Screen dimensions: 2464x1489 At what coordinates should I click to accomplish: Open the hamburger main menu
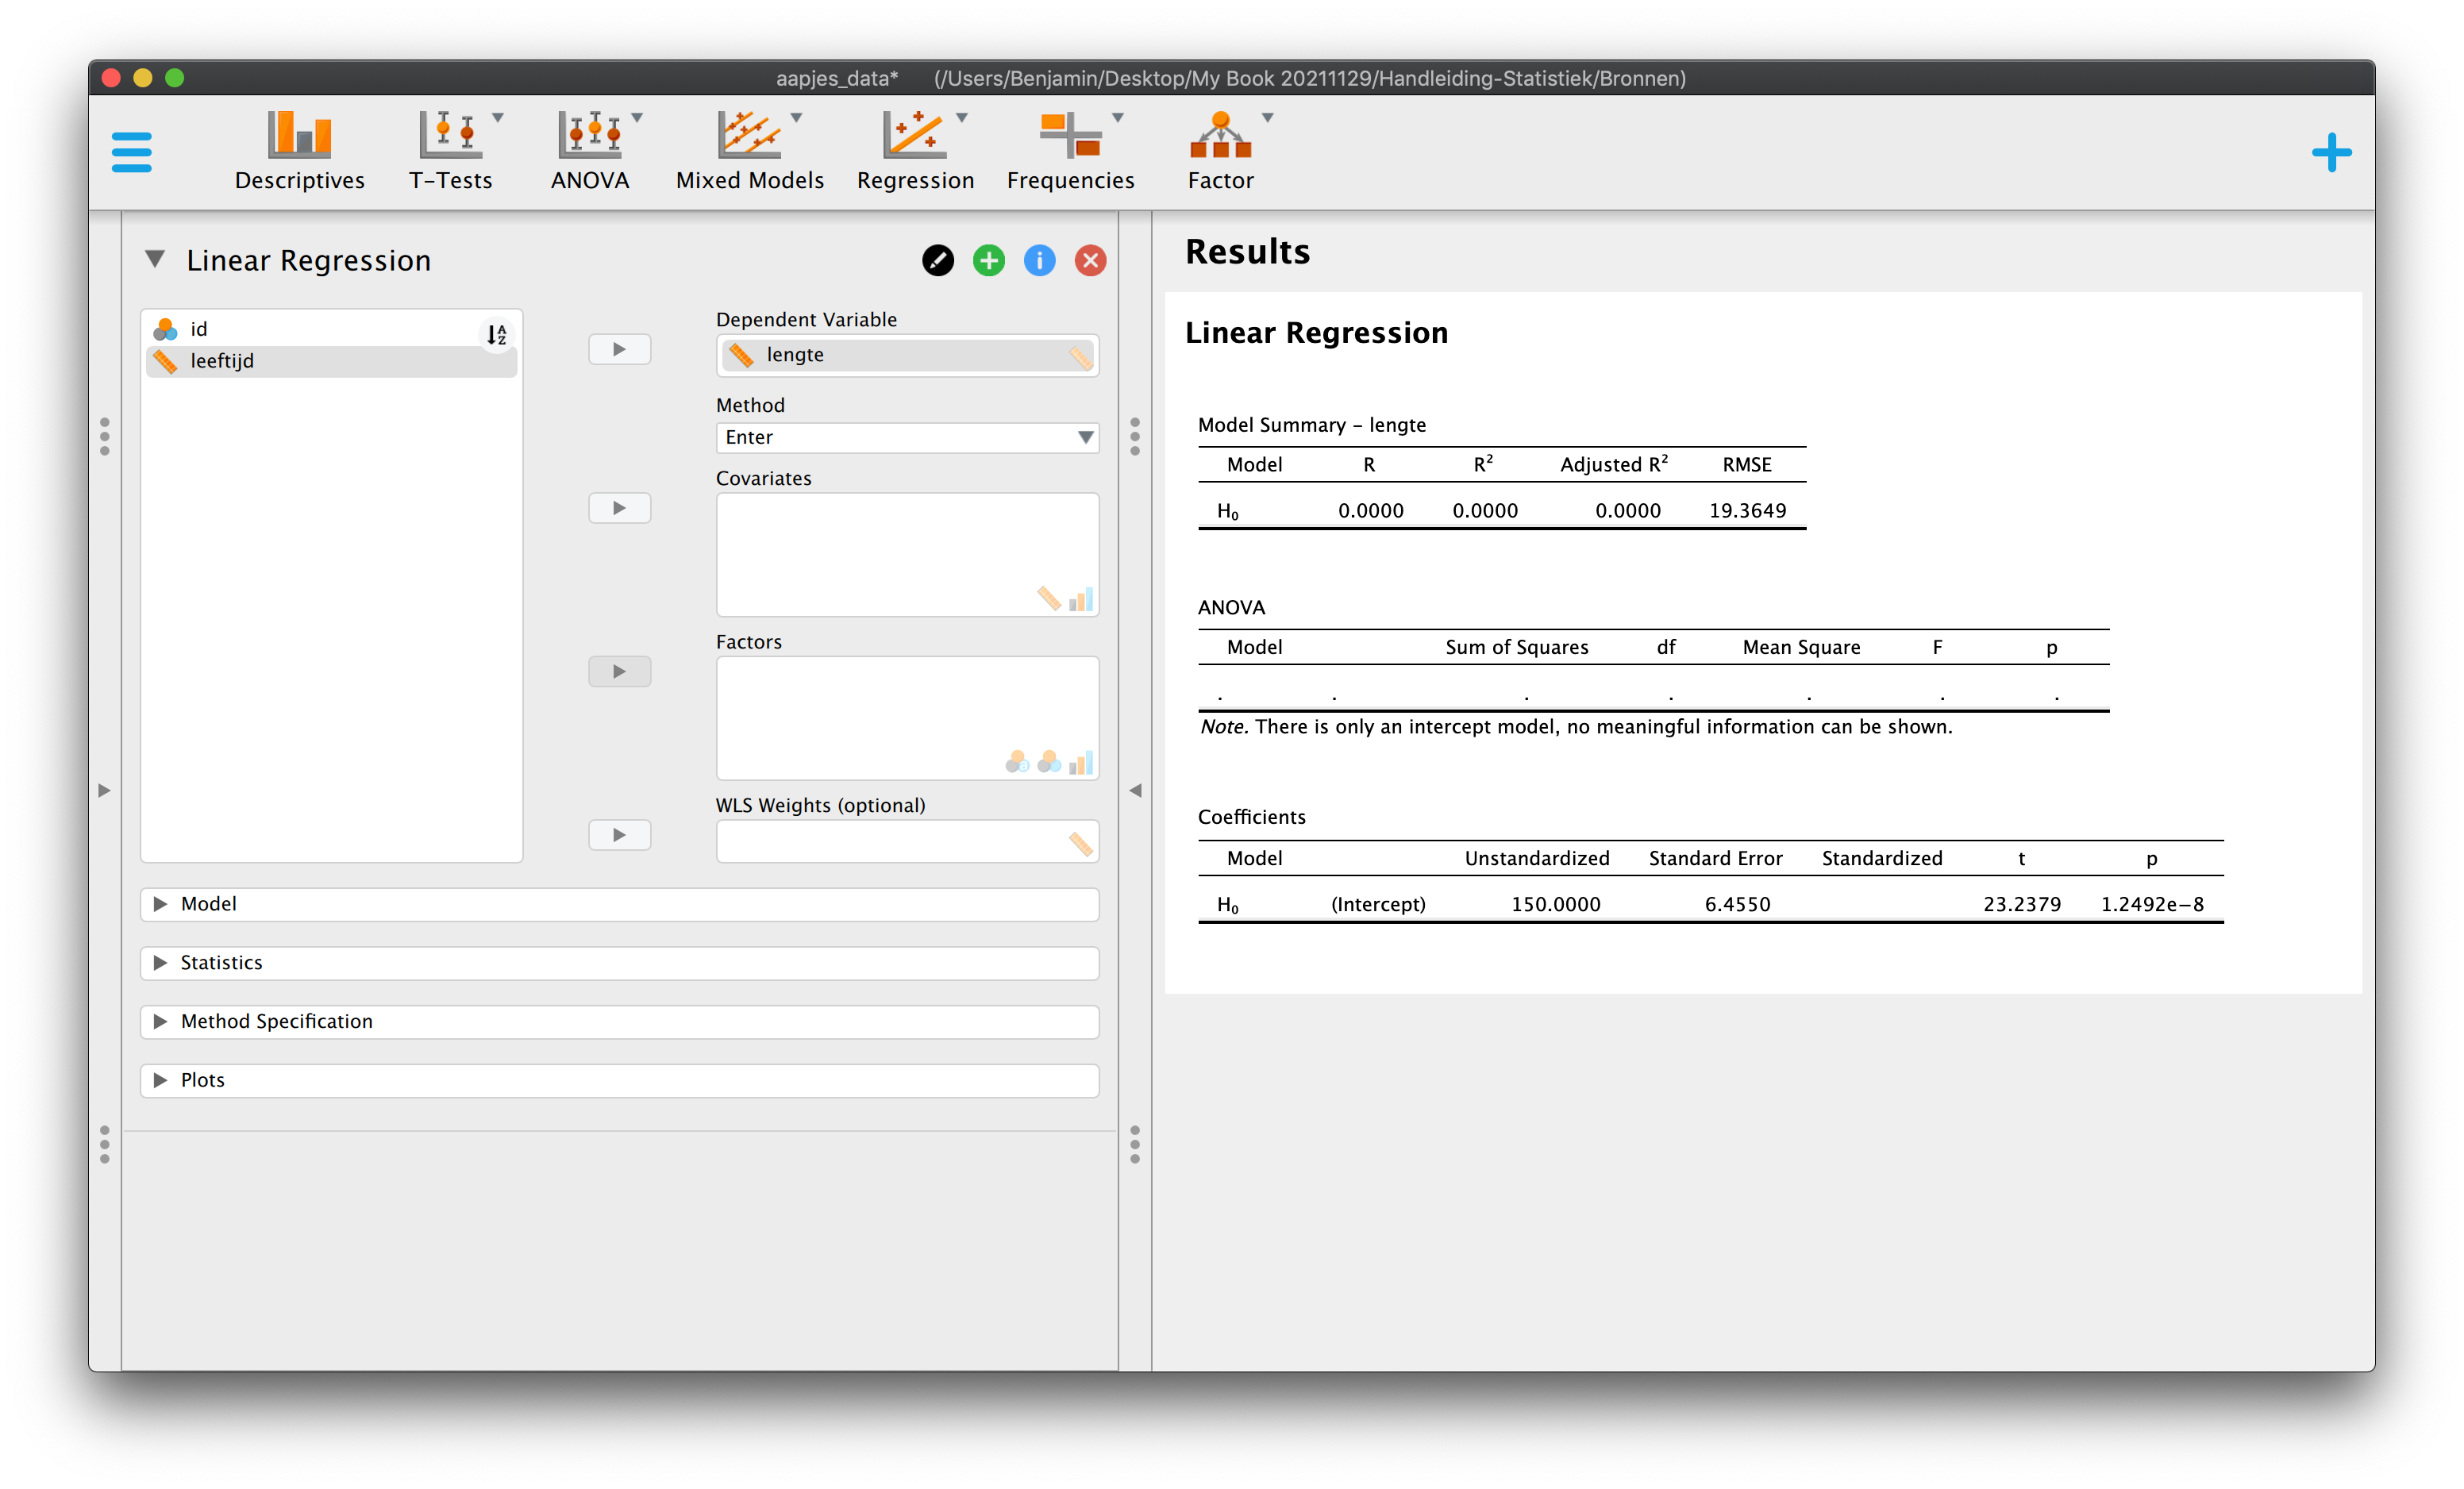(131, 152)
